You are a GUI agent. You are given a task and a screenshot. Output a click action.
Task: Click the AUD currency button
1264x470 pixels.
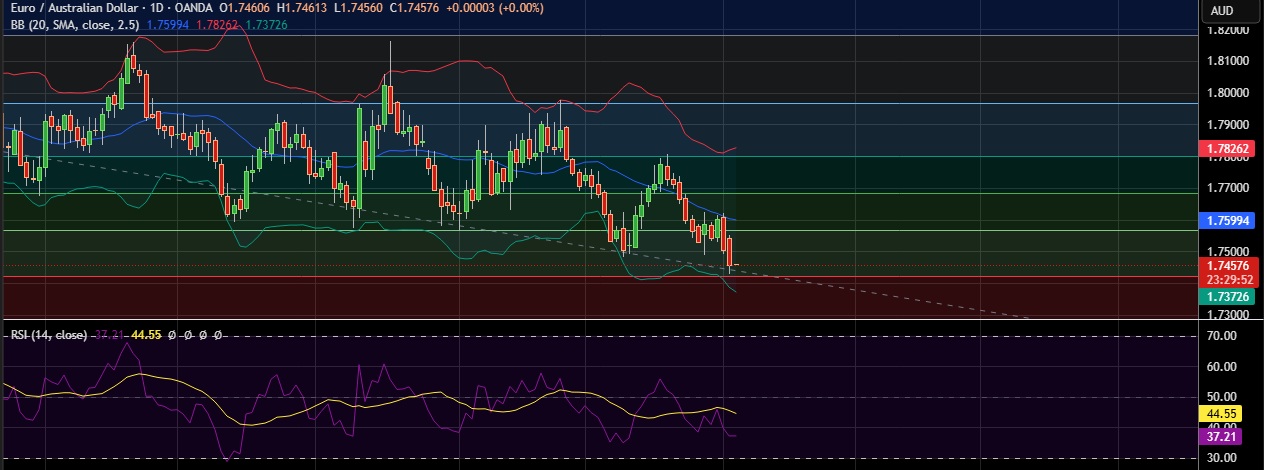[1222, 11]
